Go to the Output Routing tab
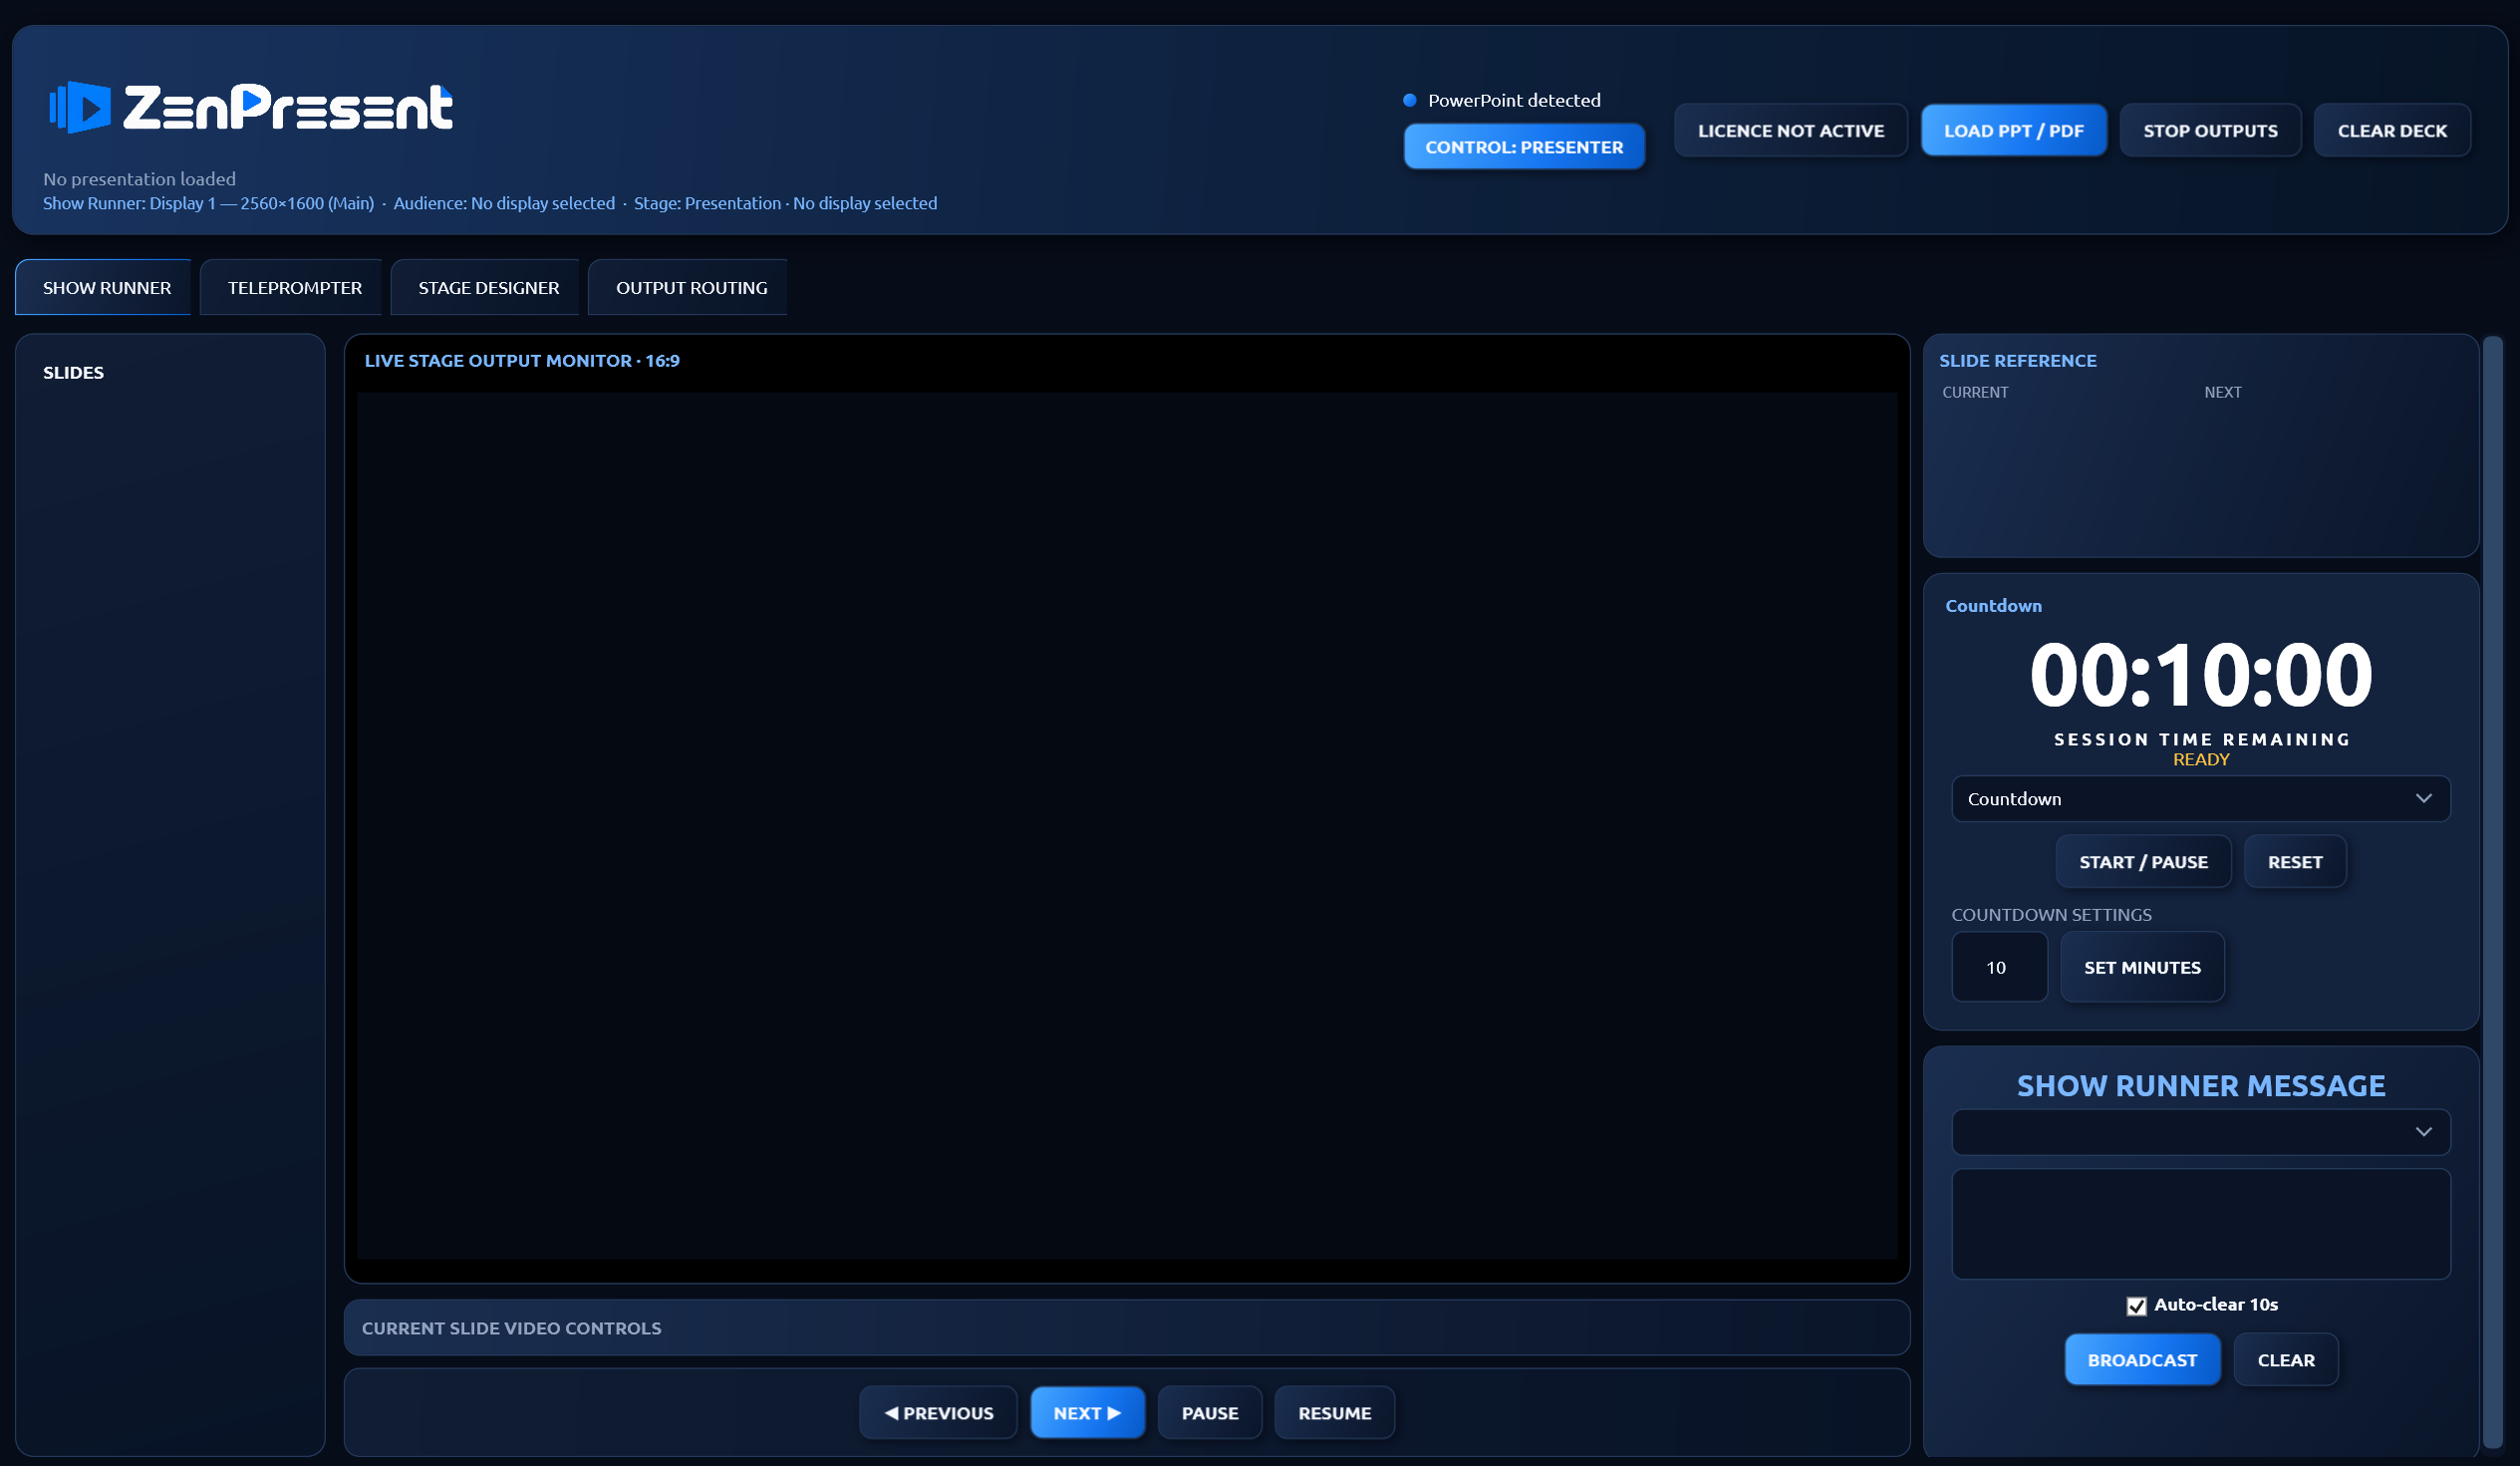The height and width of the screenshot is (1466, 2520). [688, 288]
